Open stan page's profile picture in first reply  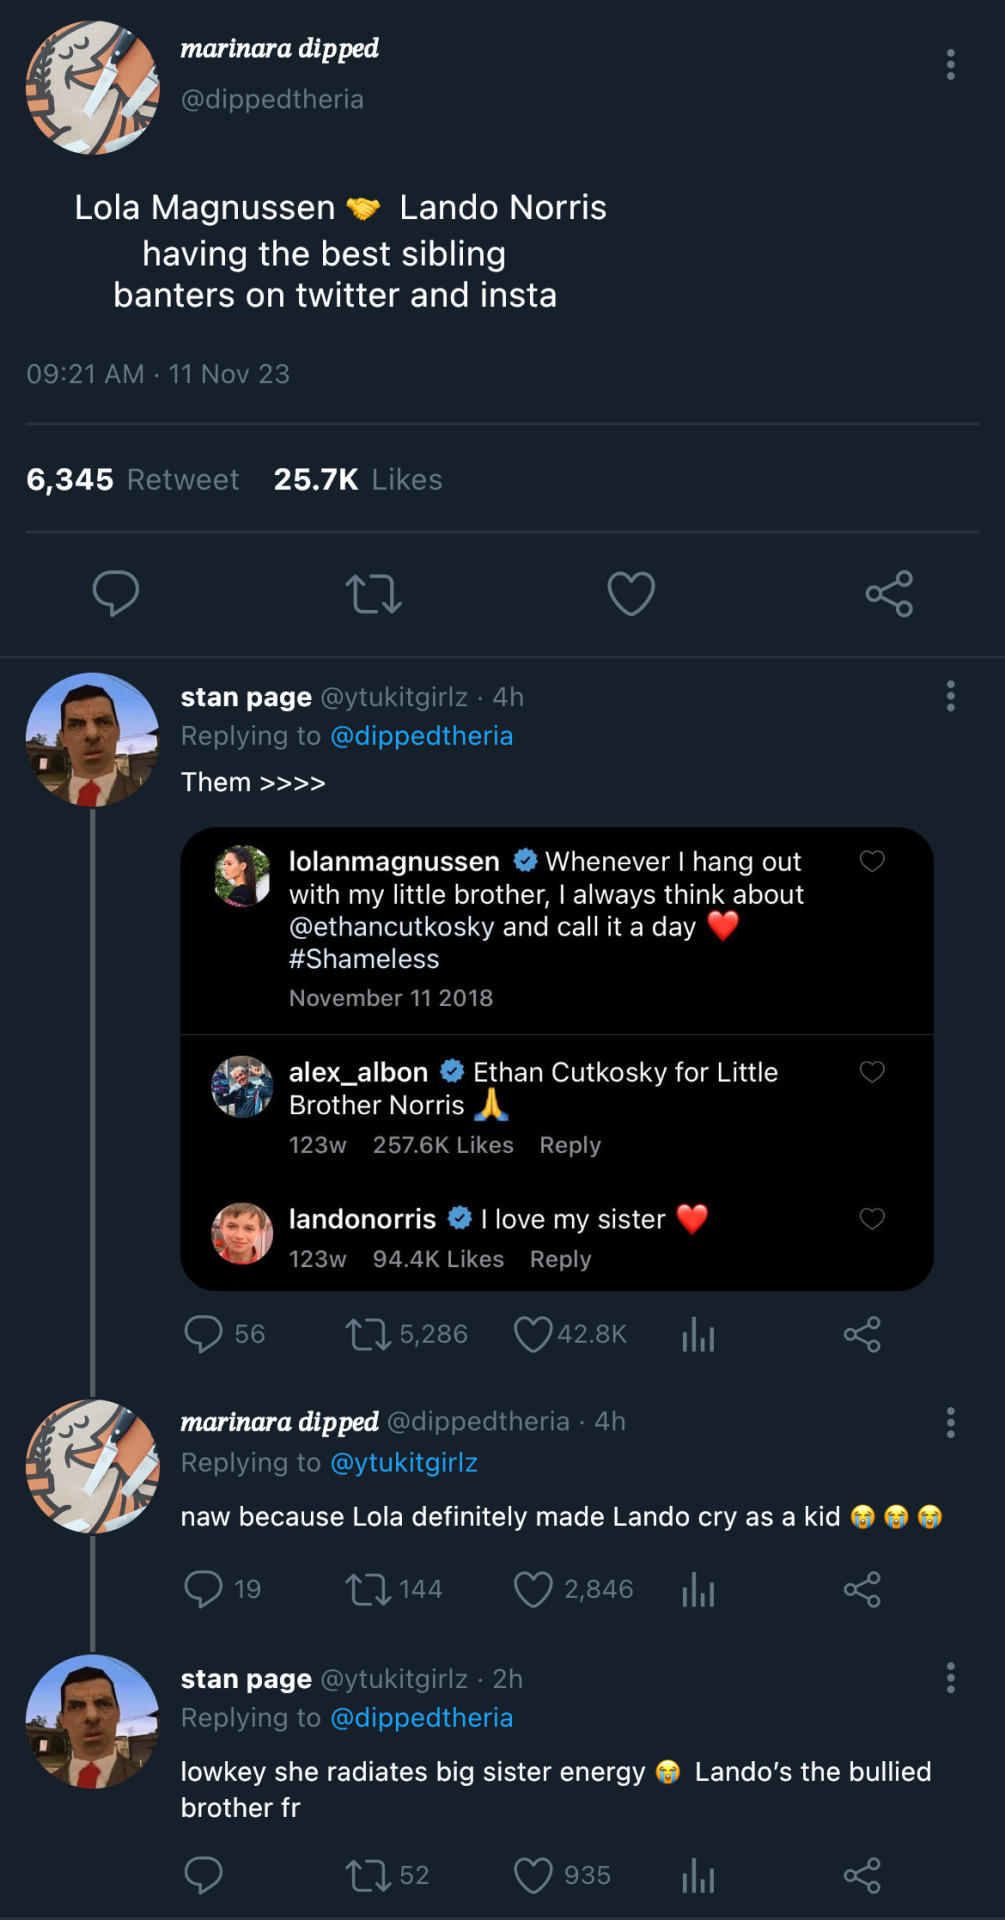(92, 739)
